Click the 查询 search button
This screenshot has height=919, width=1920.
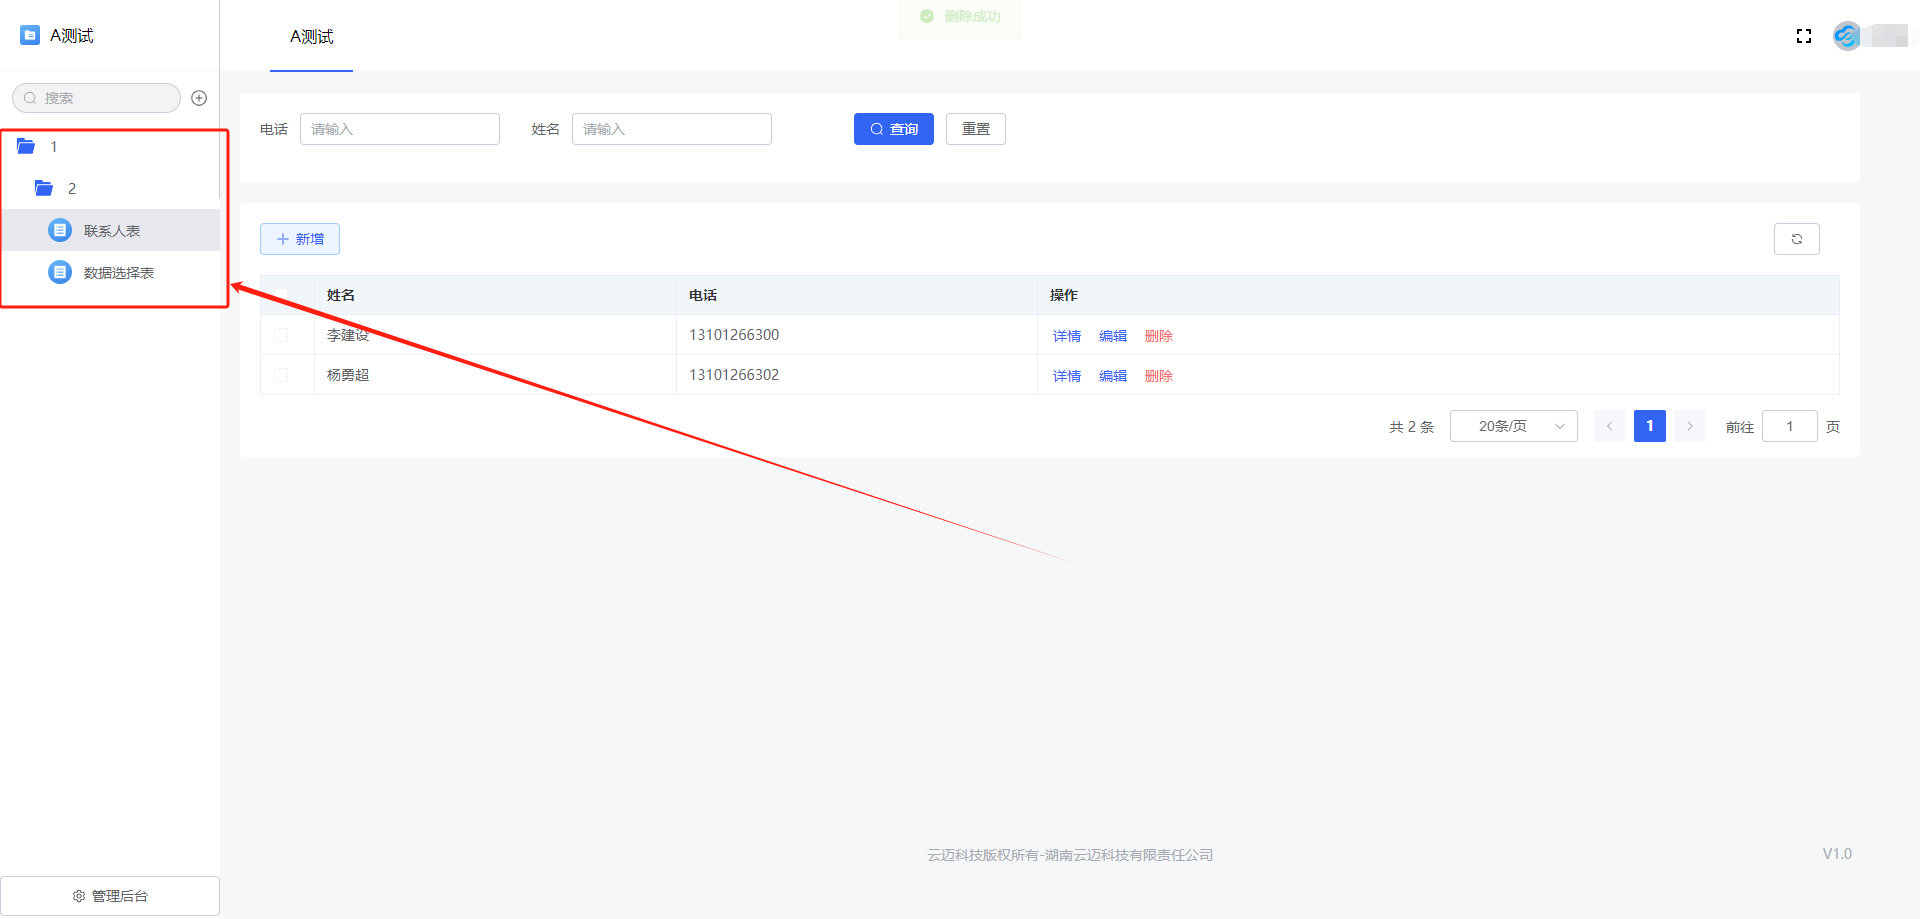[x=893, y=129]
